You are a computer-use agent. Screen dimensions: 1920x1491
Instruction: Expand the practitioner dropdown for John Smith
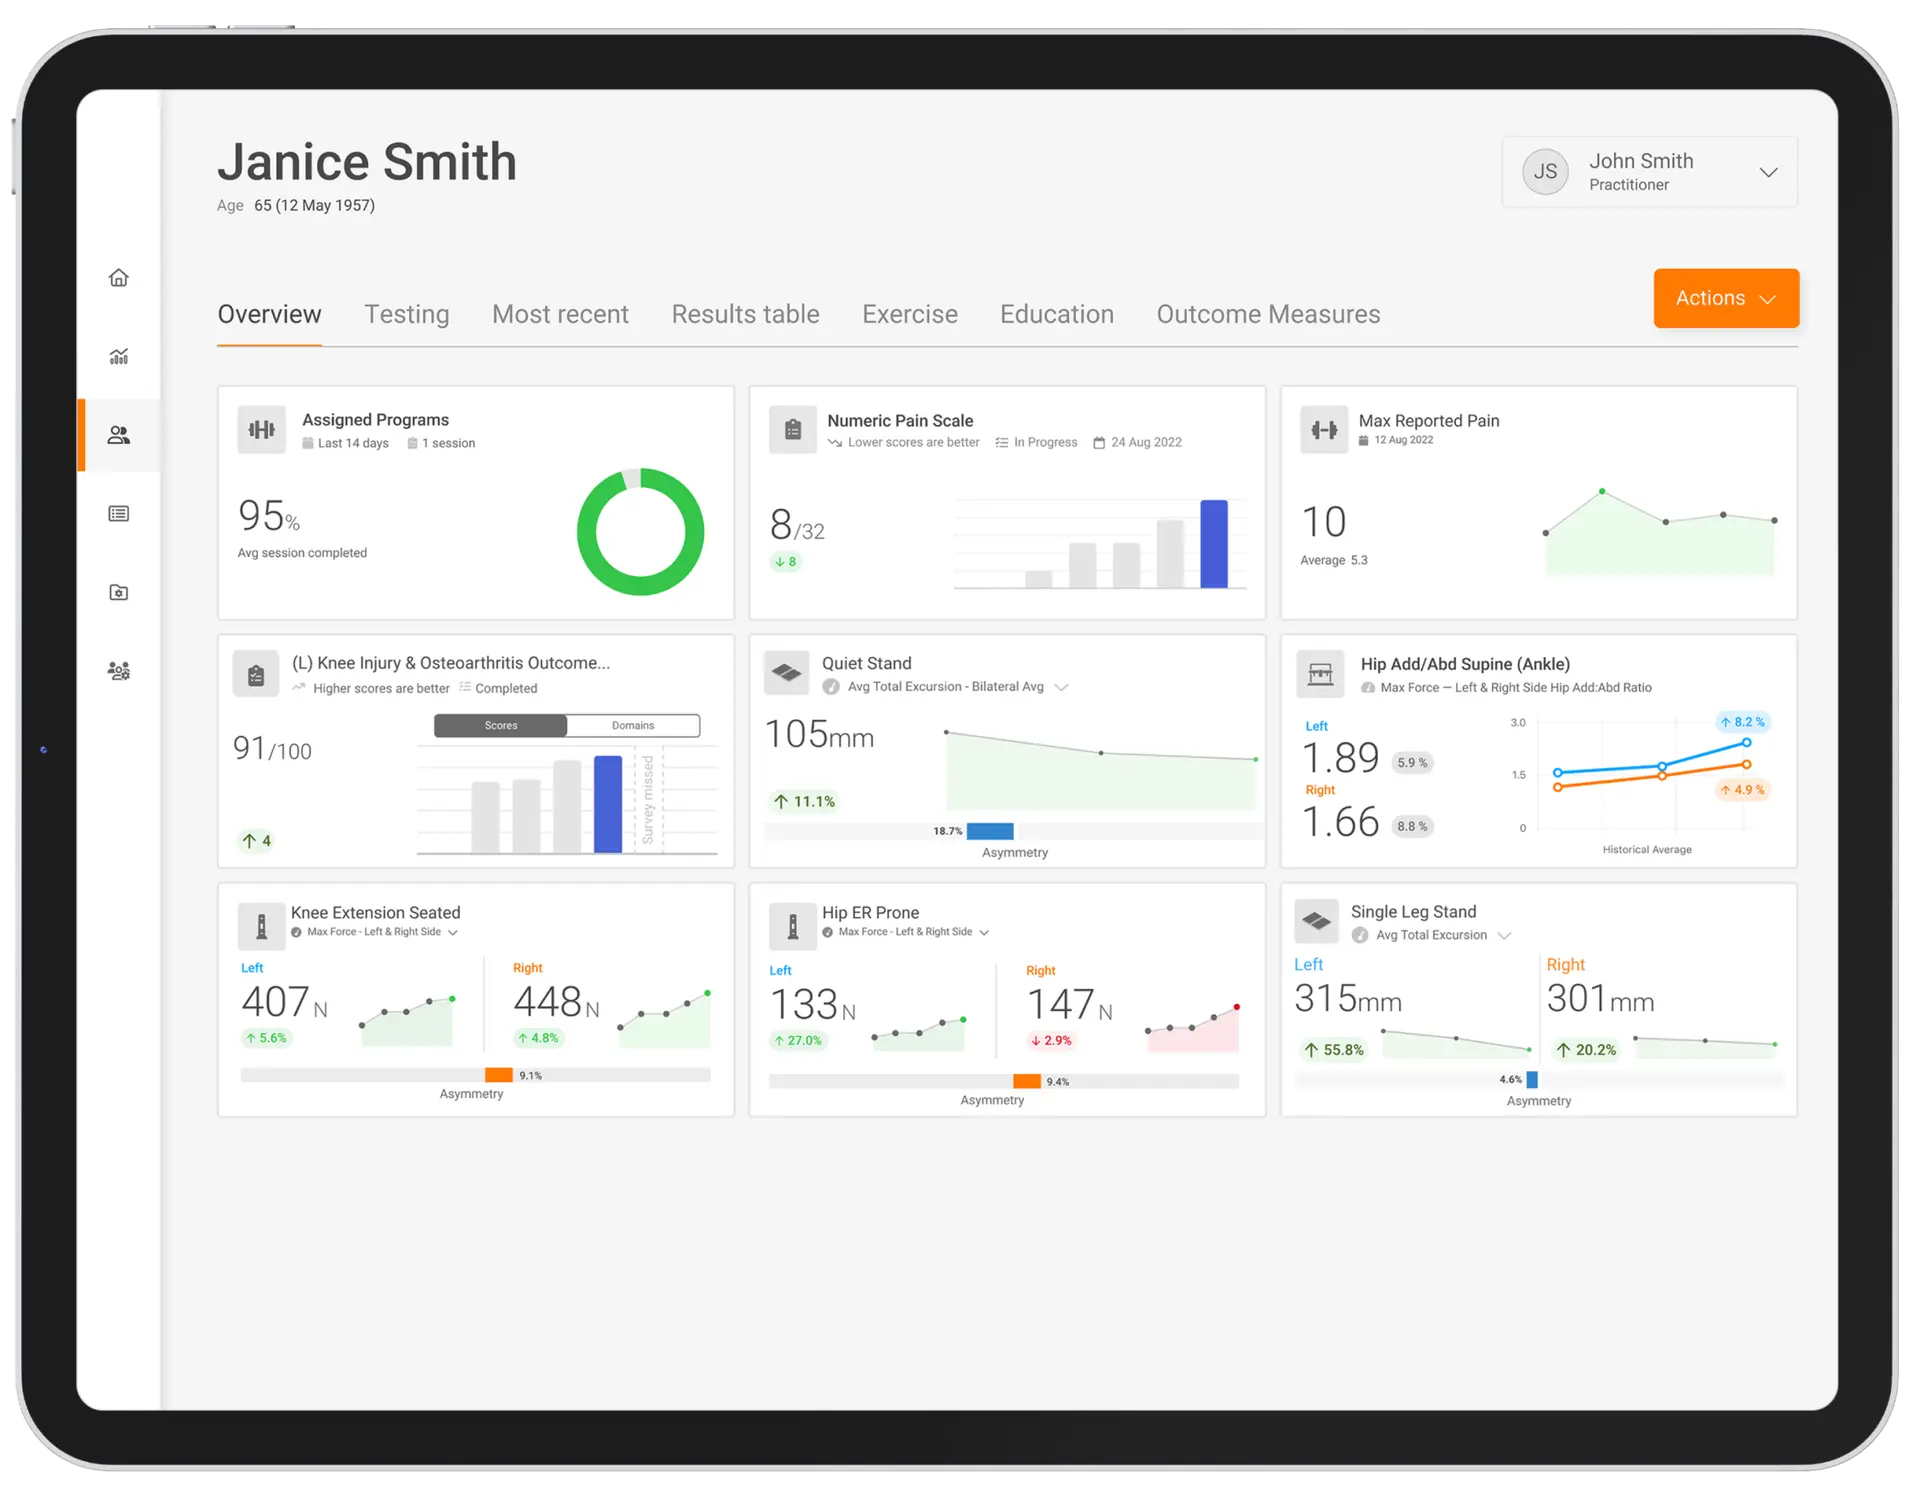(1768, 172)
